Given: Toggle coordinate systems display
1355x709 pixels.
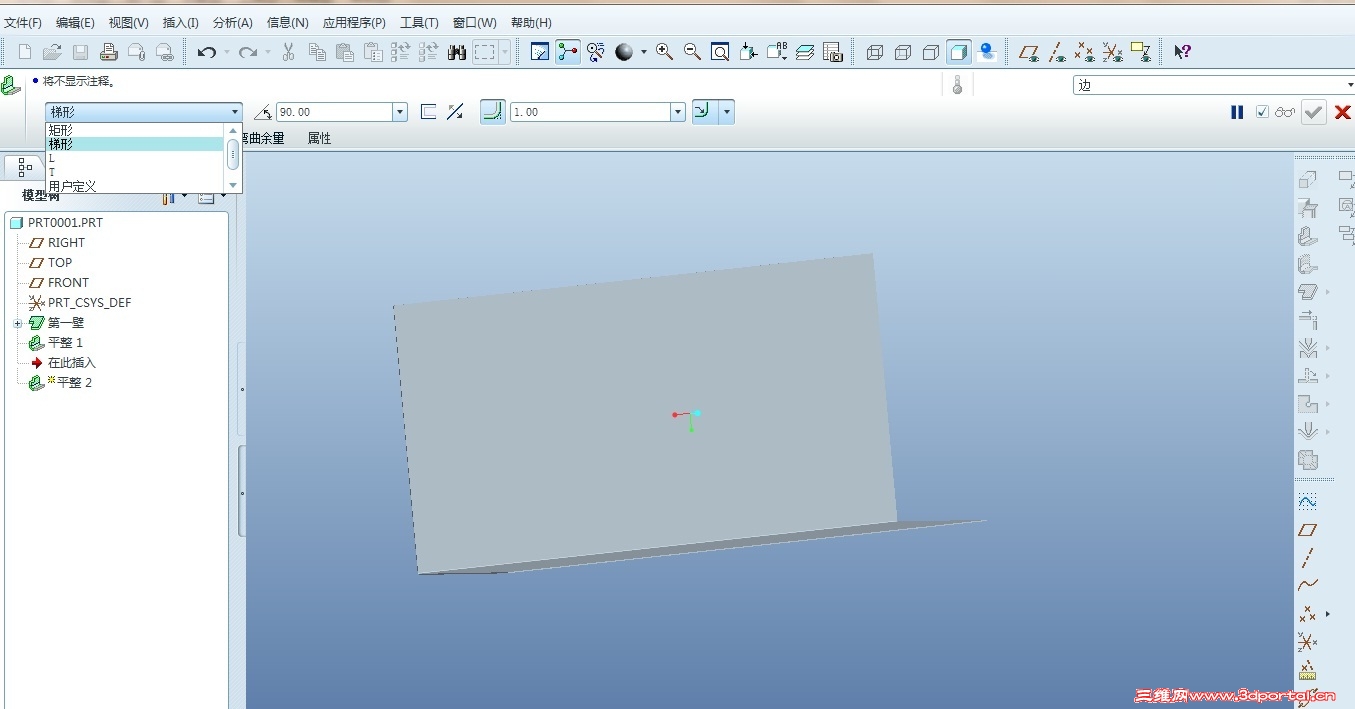Looking at the screenshot, I should point(1112,52).
